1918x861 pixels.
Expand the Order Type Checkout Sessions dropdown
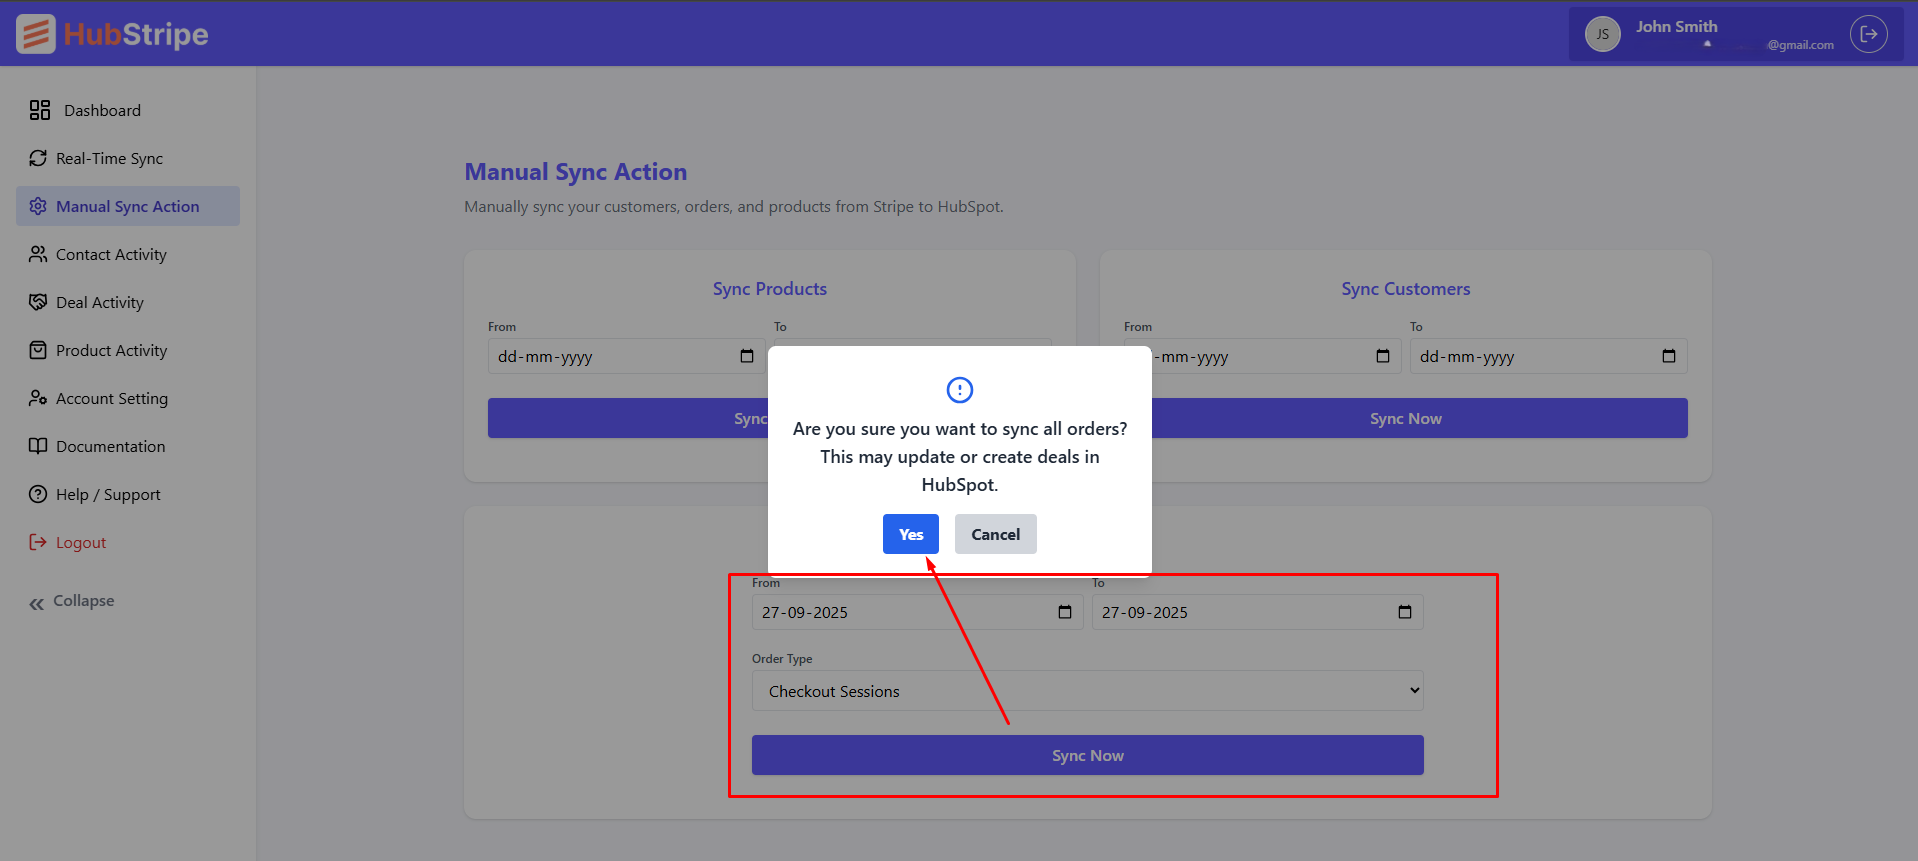(x=1088, y=691)
